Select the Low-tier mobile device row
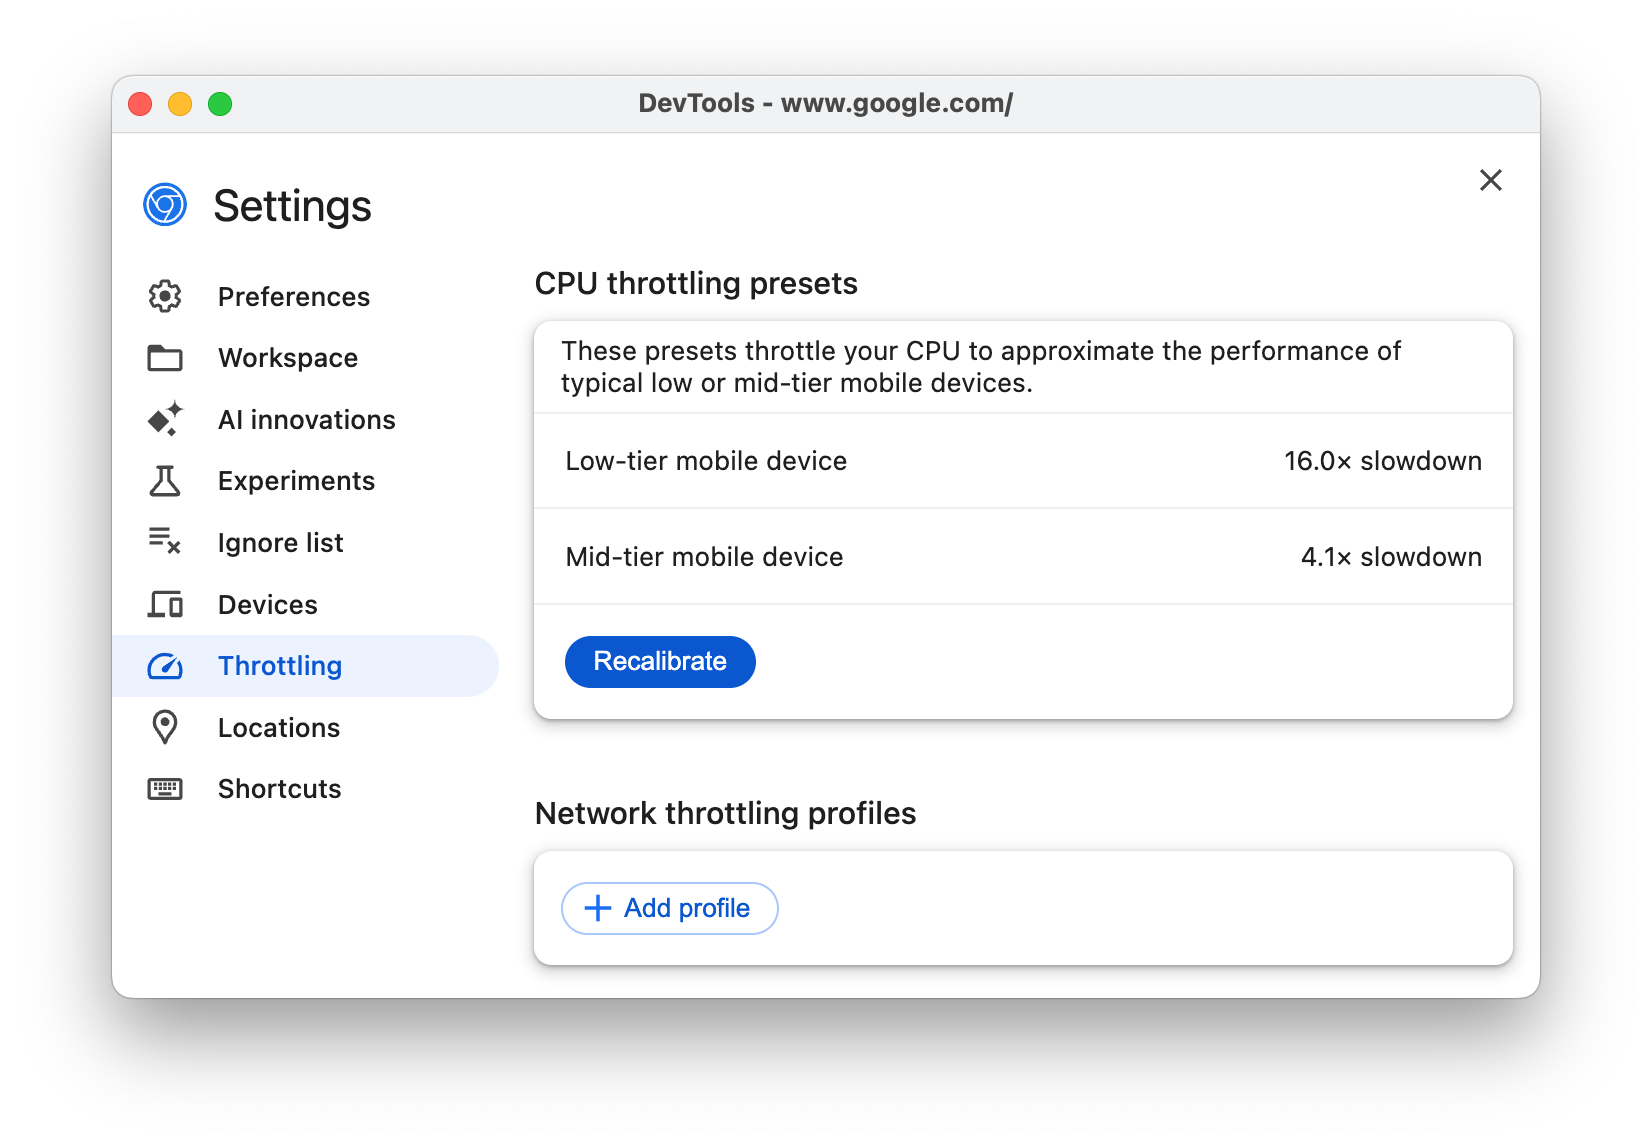 coord(1023,461)
